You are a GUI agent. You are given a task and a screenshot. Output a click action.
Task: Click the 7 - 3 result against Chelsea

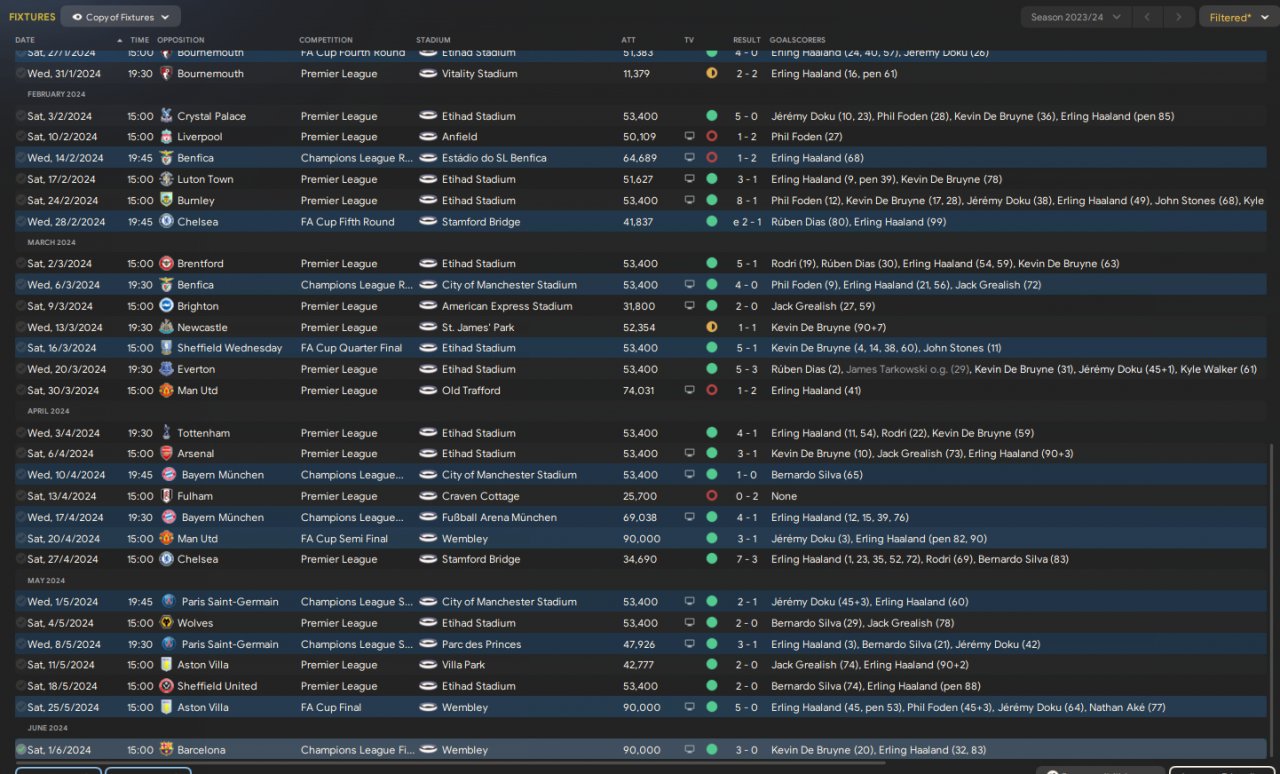pos(747,559)
